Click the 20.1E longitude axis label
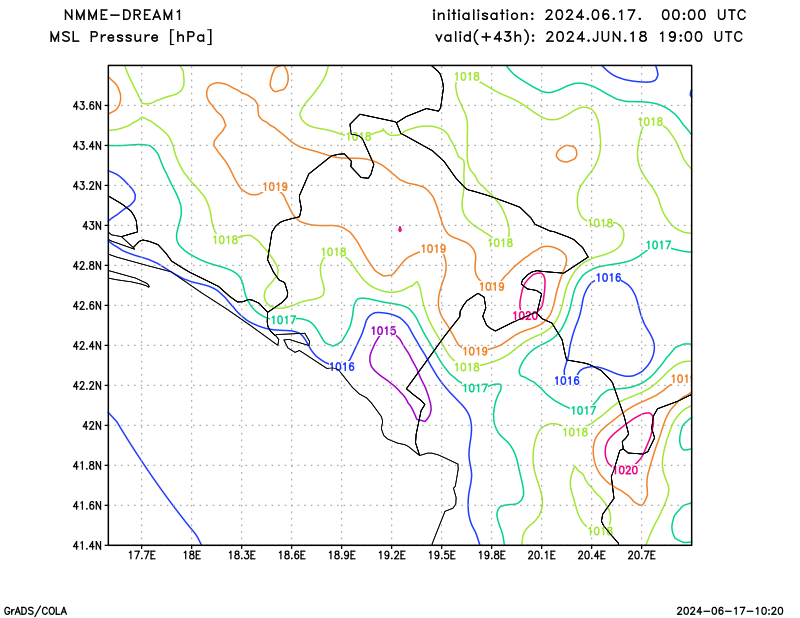 coord(541,555)
